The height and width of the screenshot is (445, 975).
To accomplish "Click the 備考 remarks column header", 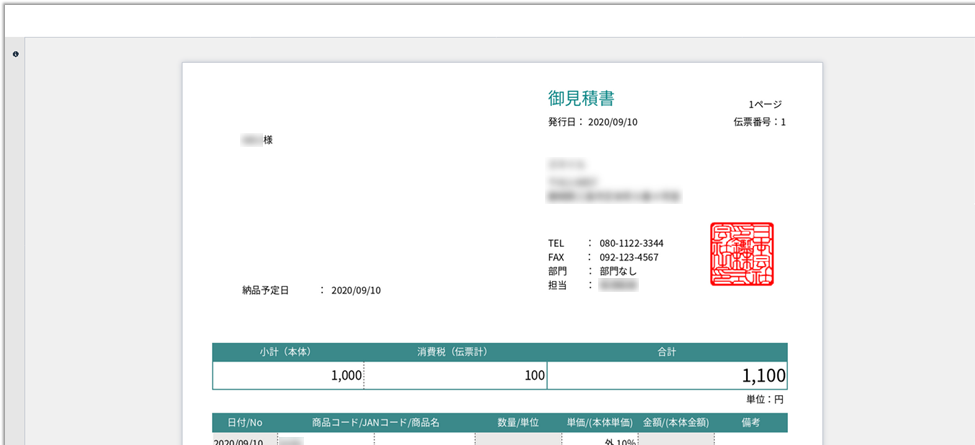I will coord(751,423).
